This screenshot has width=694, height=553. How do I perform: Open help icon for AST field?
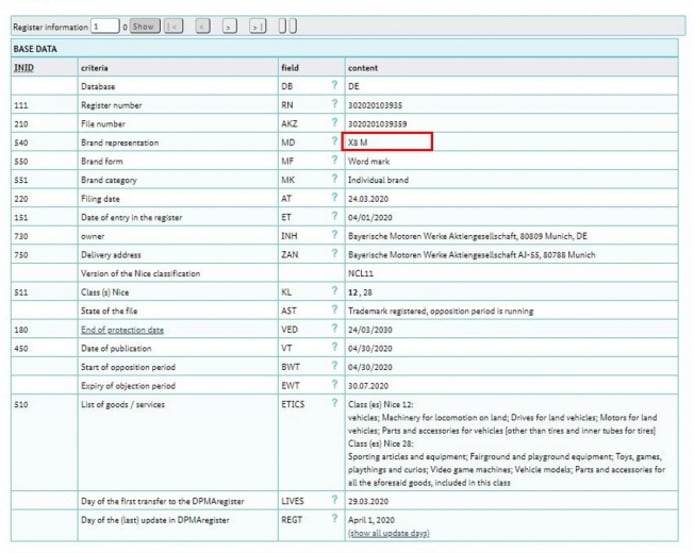[x=335, y=309]
